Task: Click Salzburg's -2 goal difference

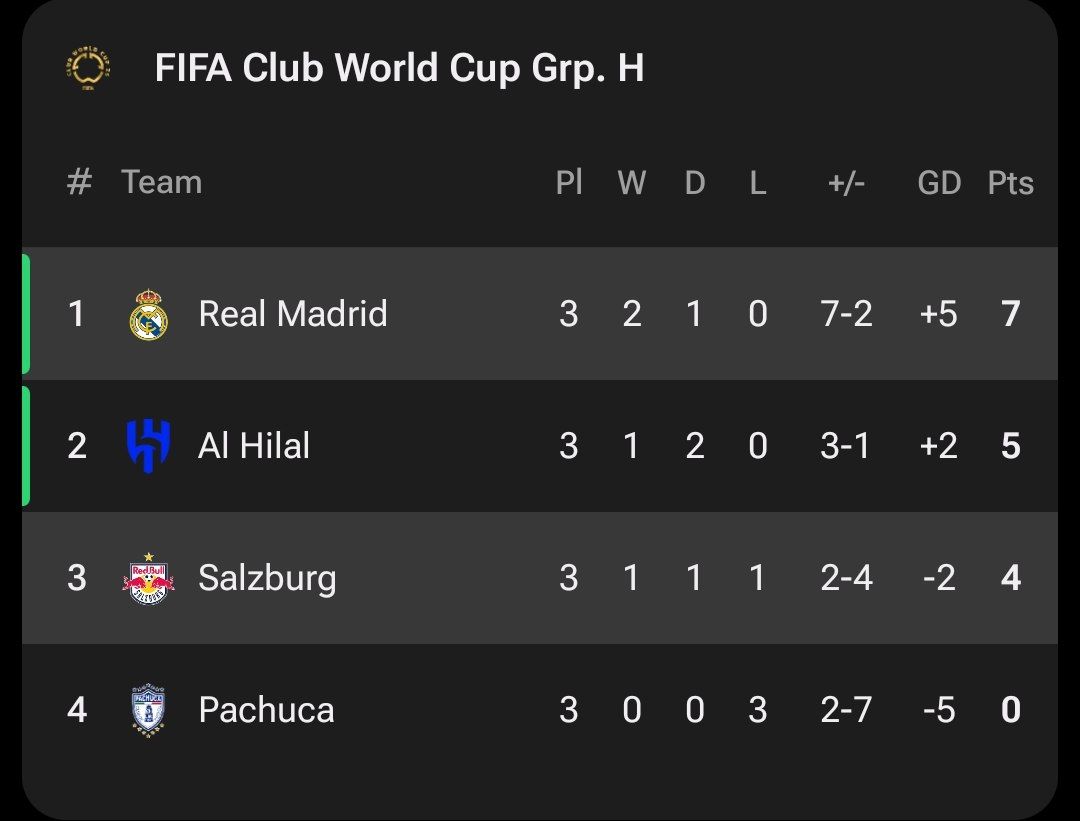Action: [939, 578]
